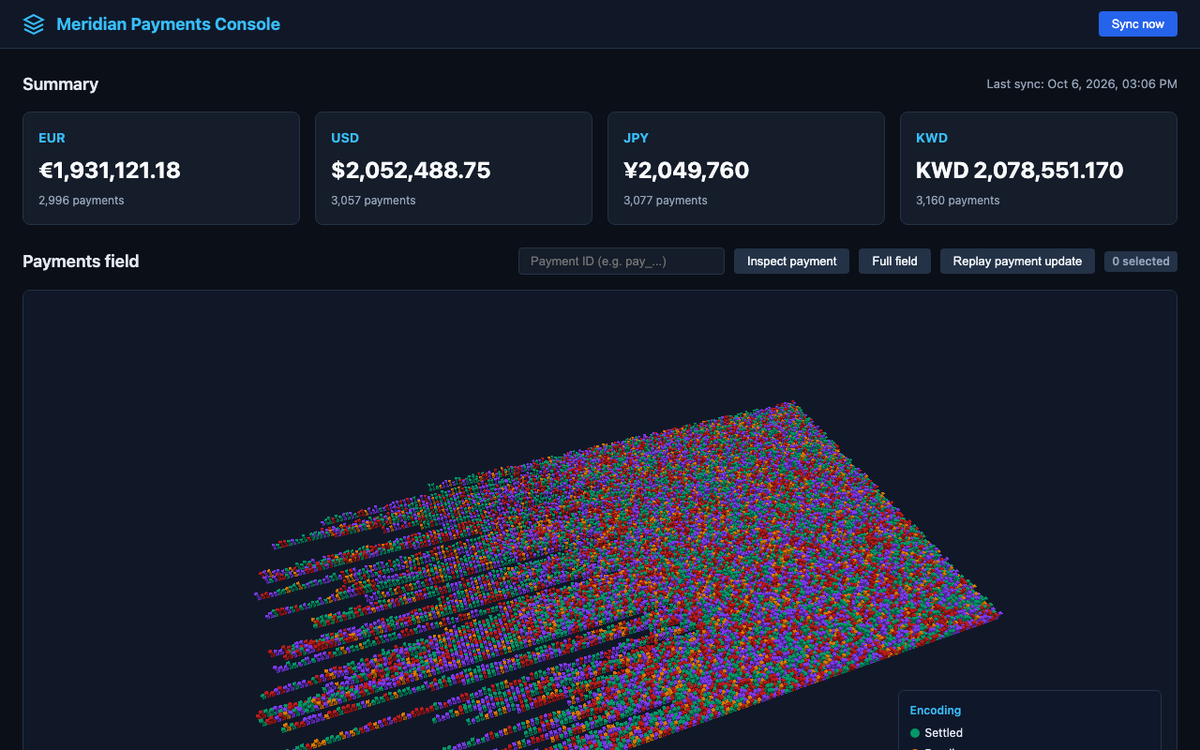Open the USD summary card
The image size is (1200, 750).
coord(453,168)
